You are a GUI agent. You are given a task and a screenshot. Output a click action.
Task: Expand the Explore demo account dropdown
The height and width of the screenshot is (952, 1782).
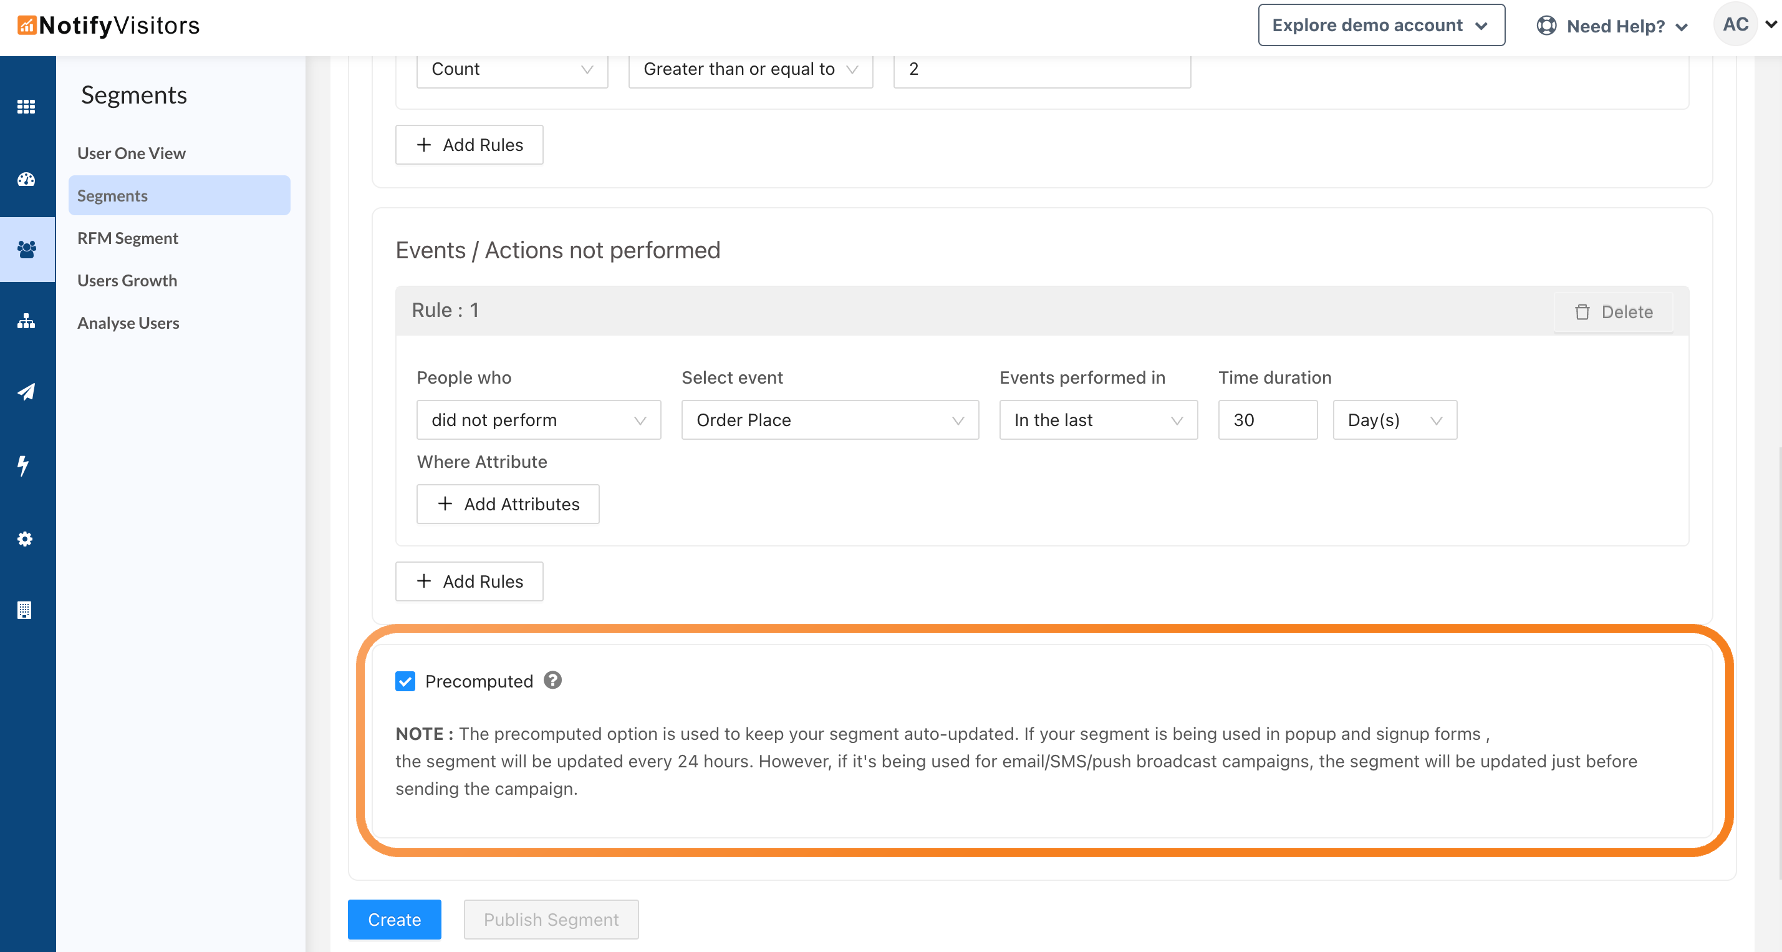[x=1380, y=26]
